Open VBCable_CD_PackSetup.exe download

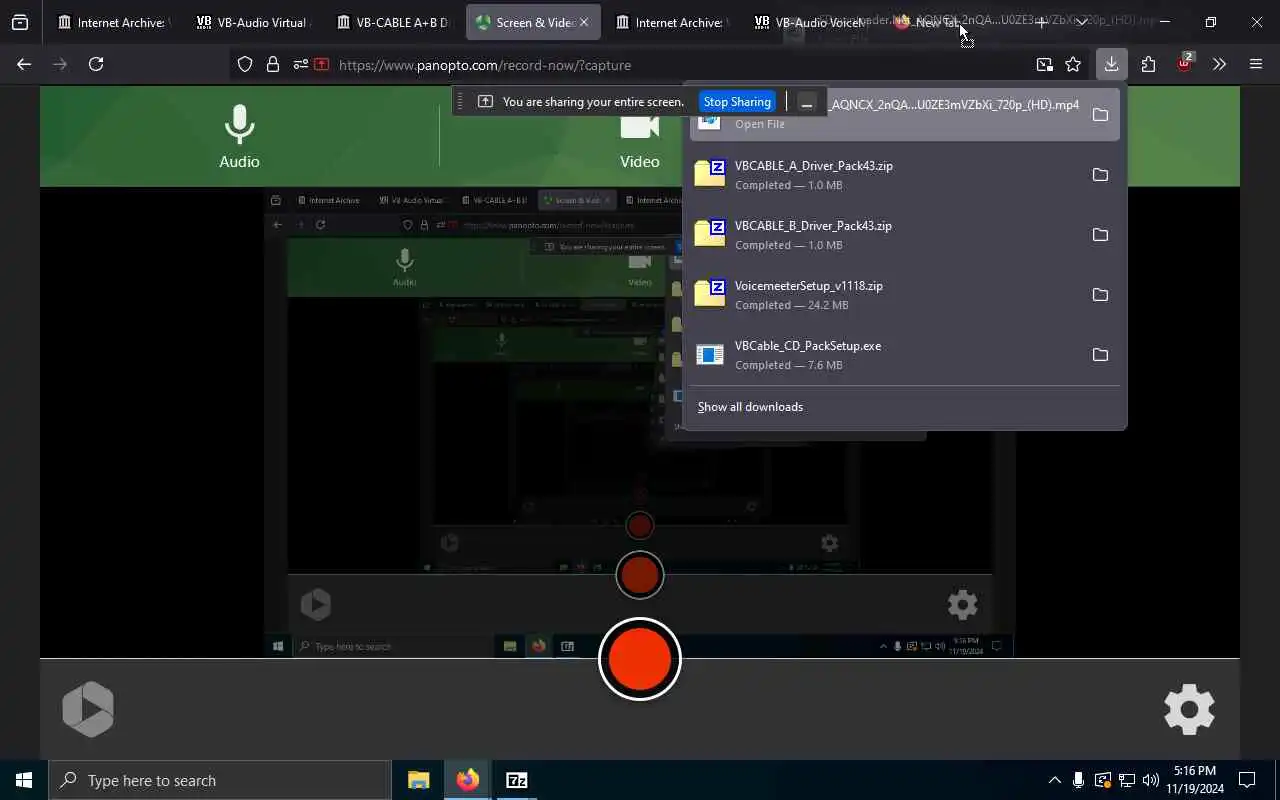(883, 355)
